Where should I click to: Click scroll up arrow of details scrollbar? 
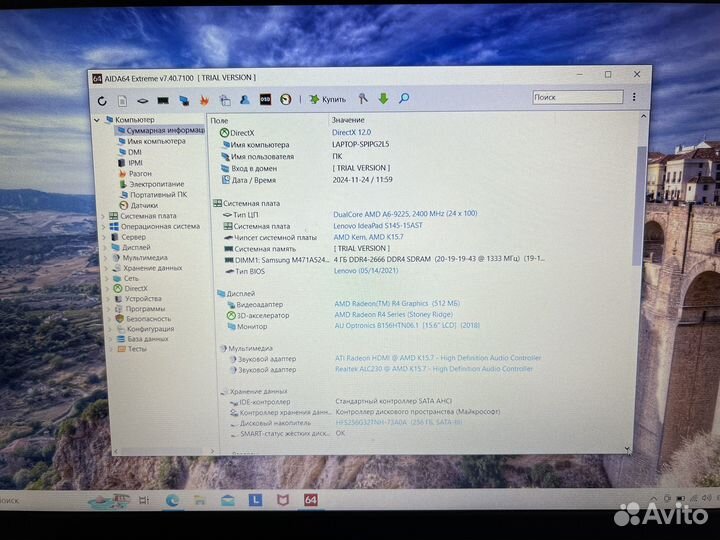(643, 117)
